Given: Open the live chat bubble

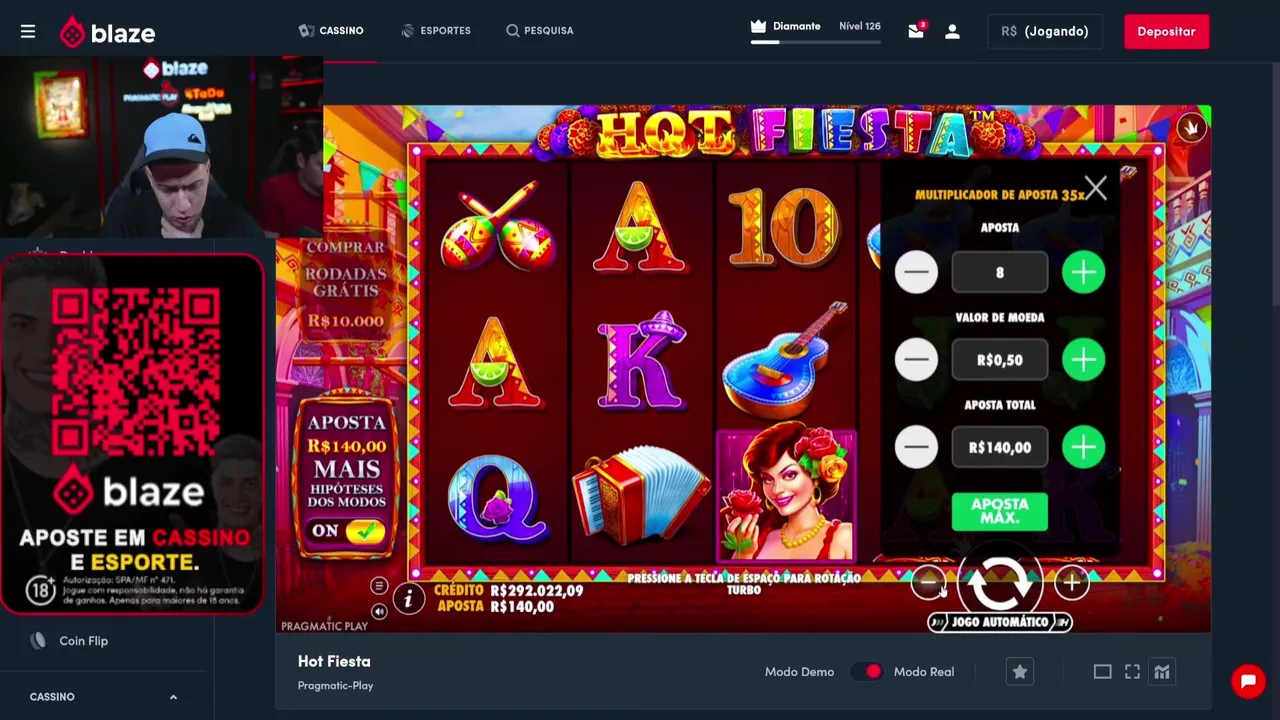Looking at the screenshot, I should [x=1248, y=682].
